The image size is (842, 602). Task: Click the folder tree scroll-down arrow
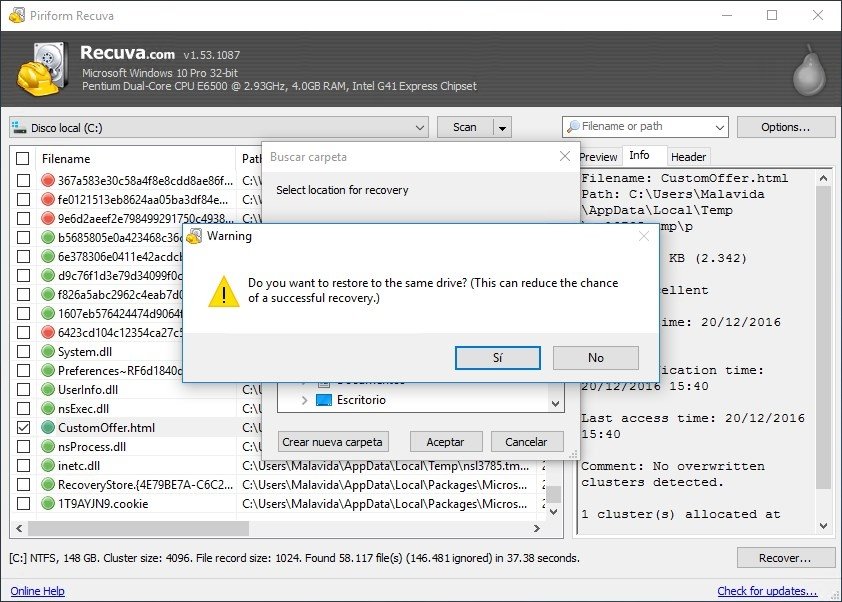tap(556, 403)
